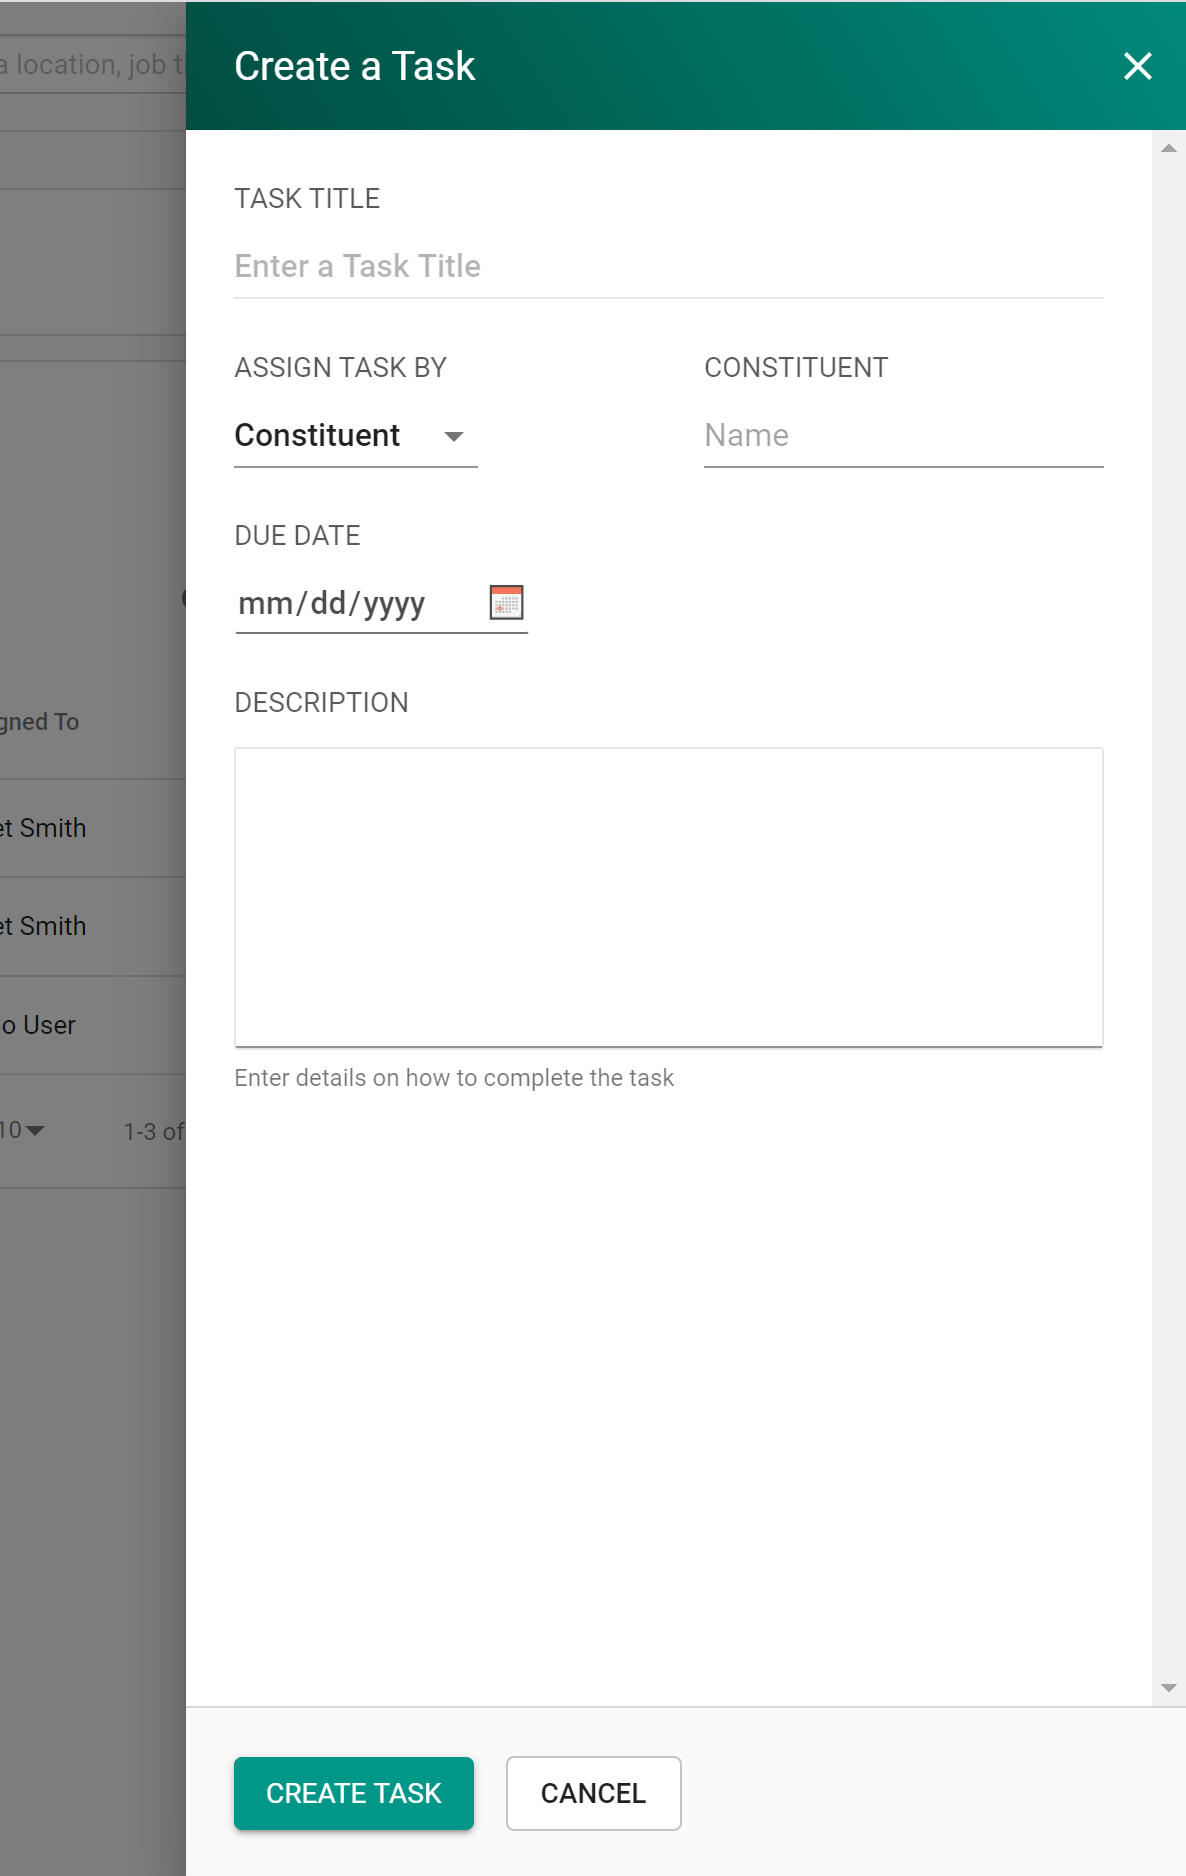This screenshot has height=1876, width=1186.
Task: Click the scrollbar down arrow in the panel
Action: click(1168, 1688)
